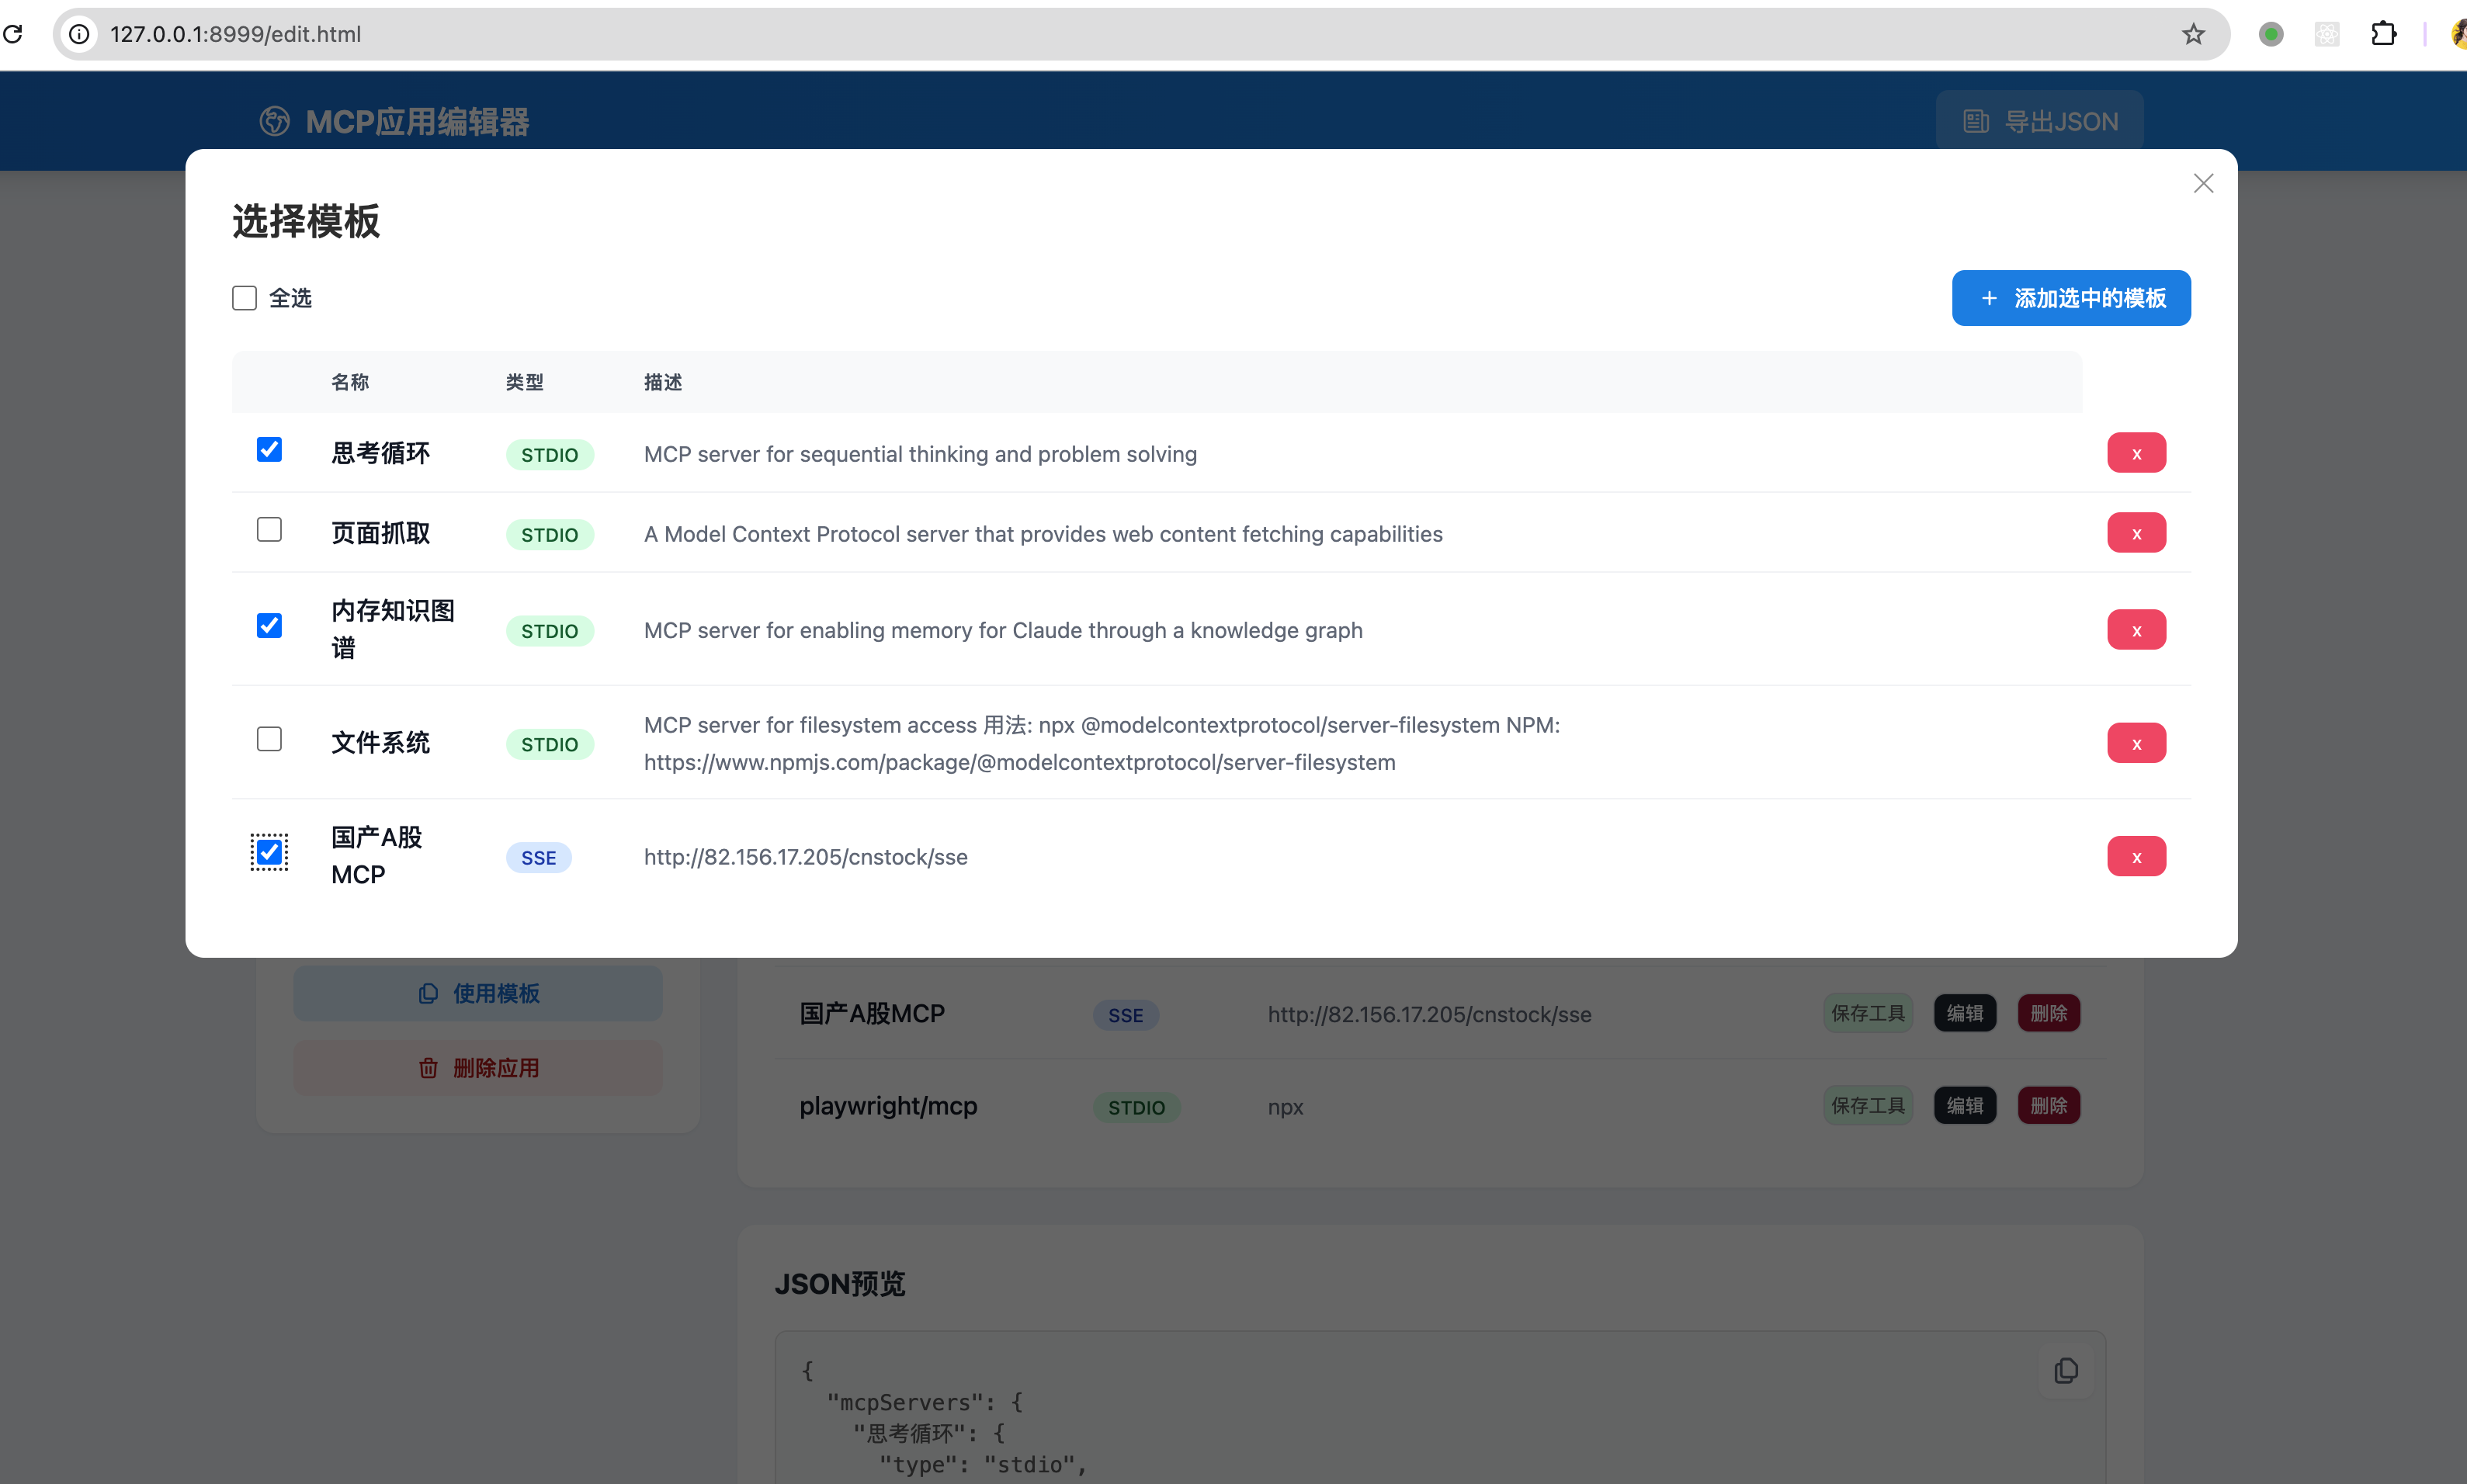Delete the 思考循环 template with red x
The image size is (2467, 1484).
click(2136, 453)
